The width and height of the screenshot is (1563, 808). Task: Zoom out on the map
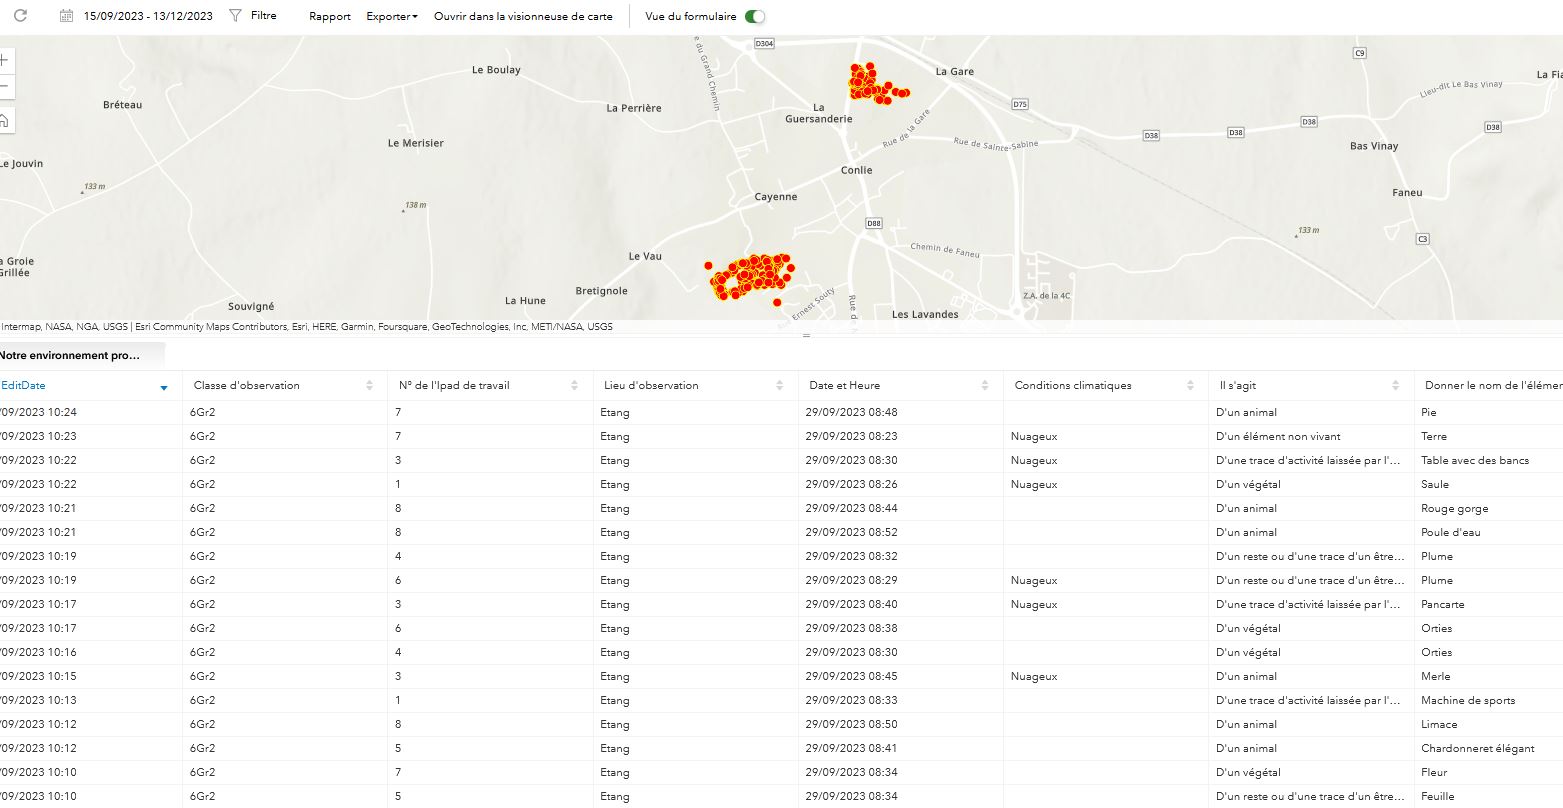[x=4, y=87]
